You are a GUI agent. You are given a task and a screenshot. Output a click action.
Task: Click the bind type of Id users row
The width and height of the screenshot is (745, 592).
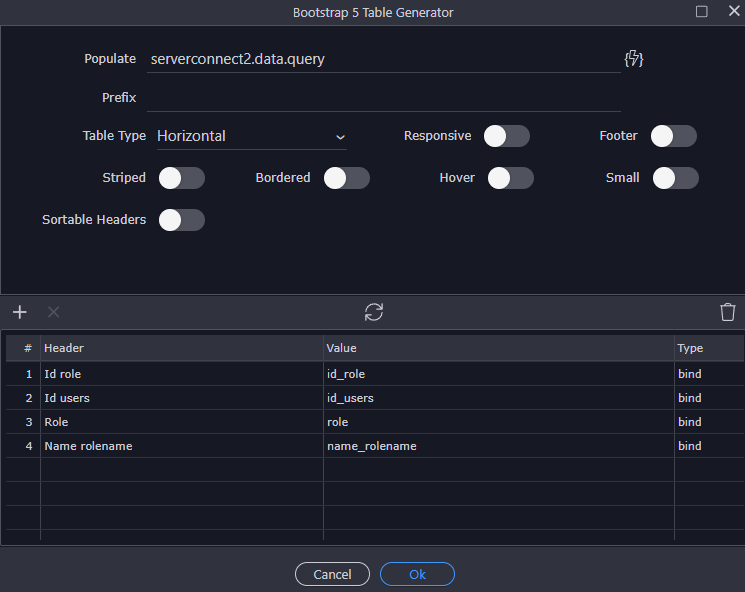(x=709, y=398)
